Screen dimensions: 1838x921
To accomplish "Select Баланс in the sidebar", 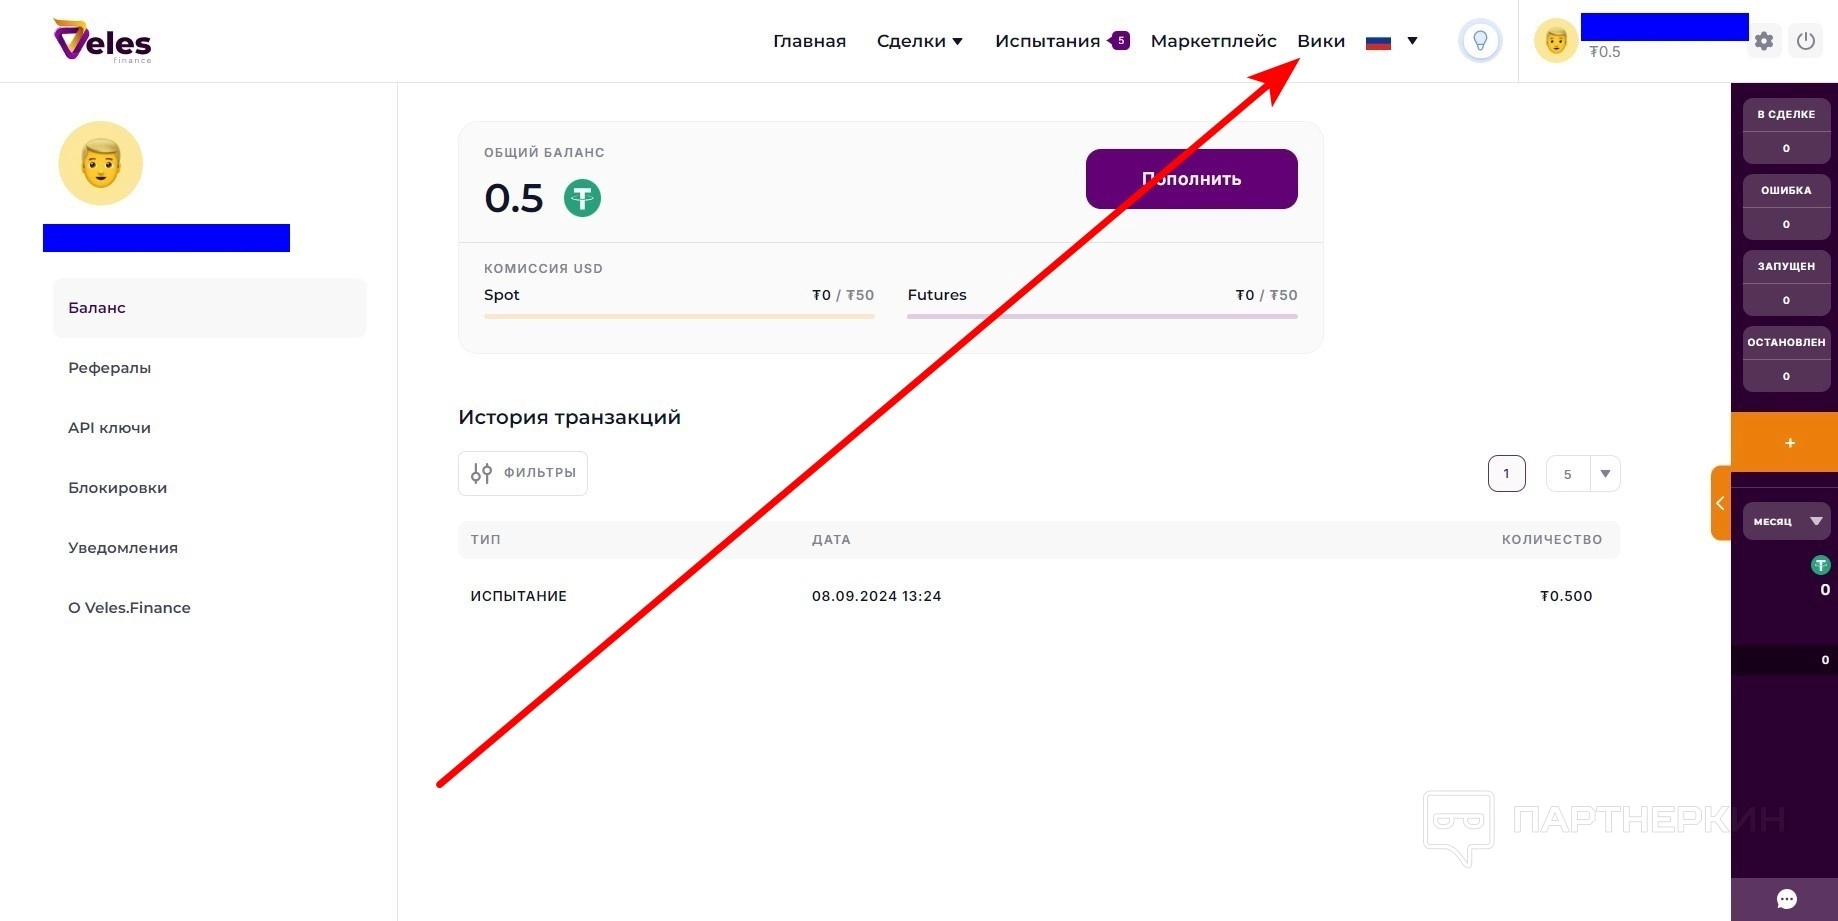I will pos(210,308).
